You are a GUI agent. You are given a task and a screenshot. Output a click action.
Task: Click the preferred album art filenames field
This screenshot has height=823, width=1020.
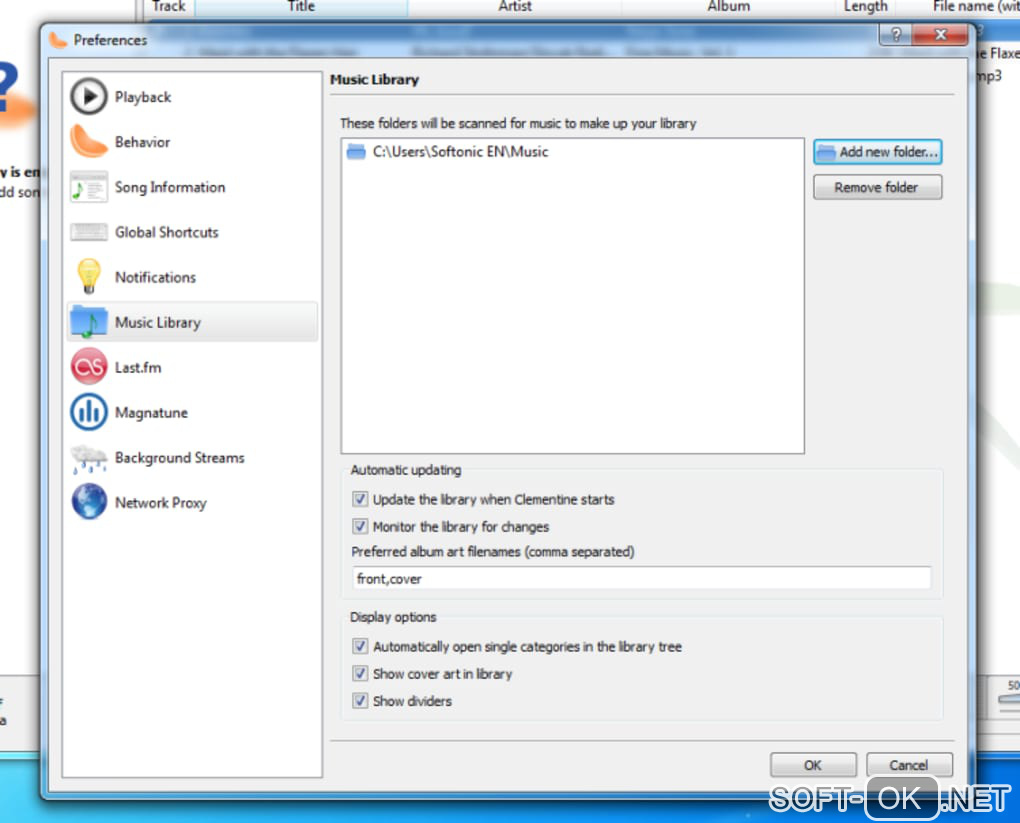[x=641, y=578]
